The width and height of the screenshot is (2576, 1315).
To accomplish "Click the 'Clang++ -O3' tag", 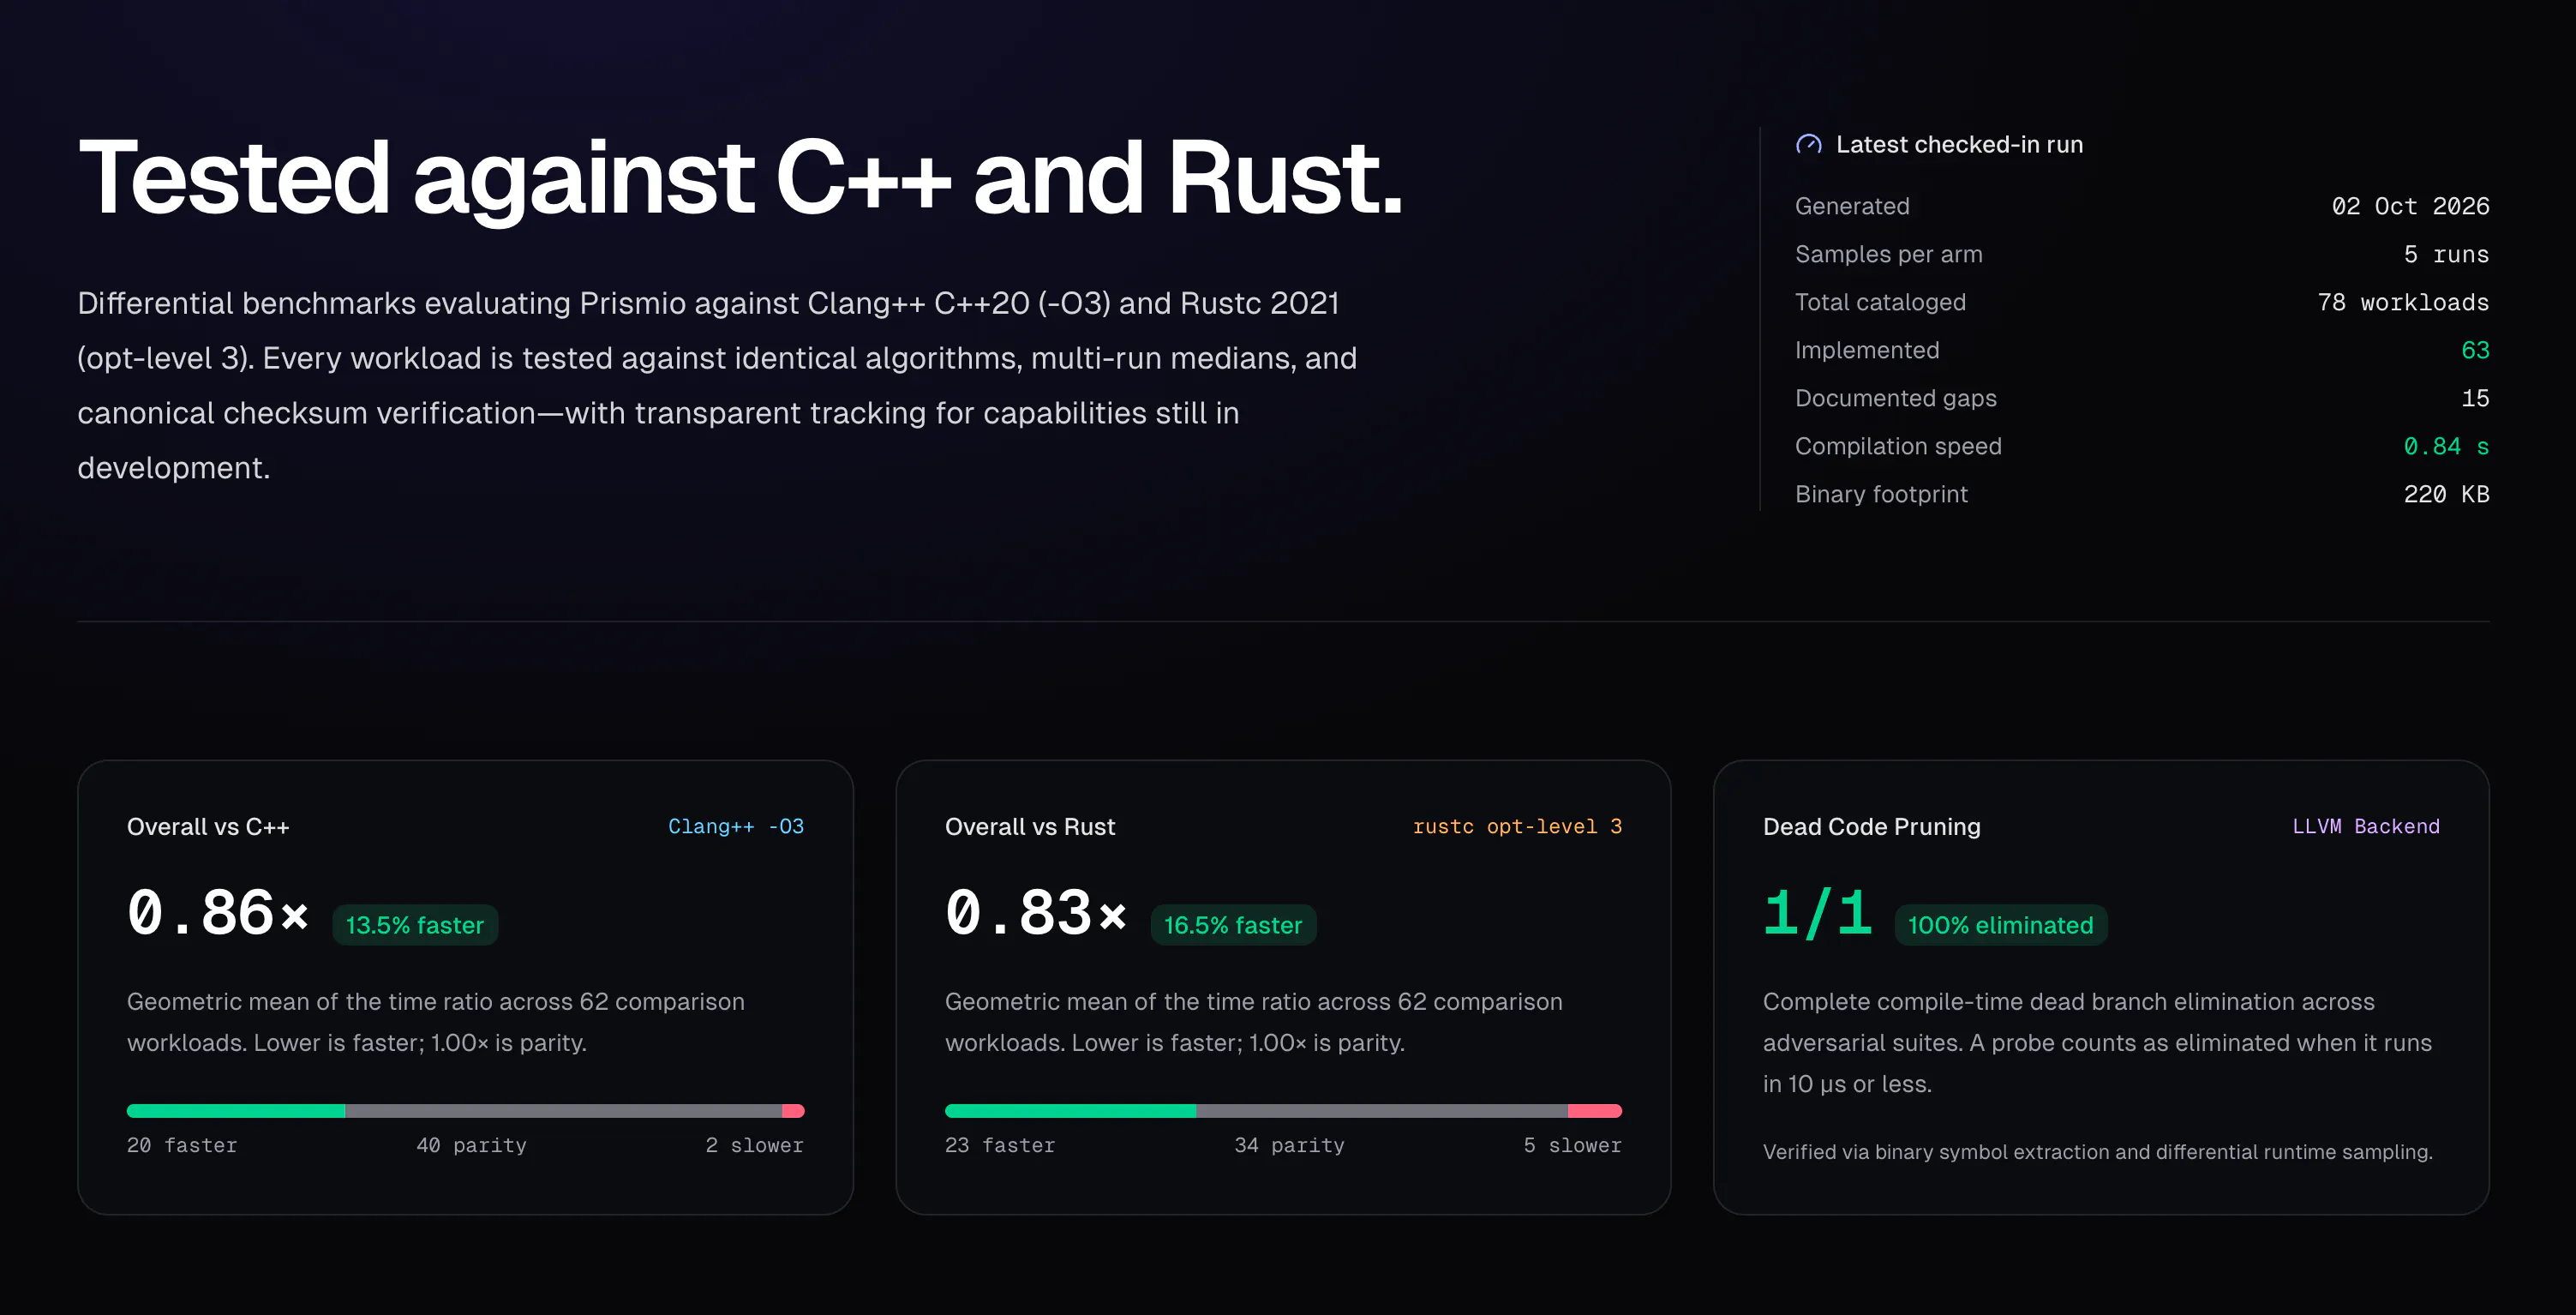I will click(736, 826).
